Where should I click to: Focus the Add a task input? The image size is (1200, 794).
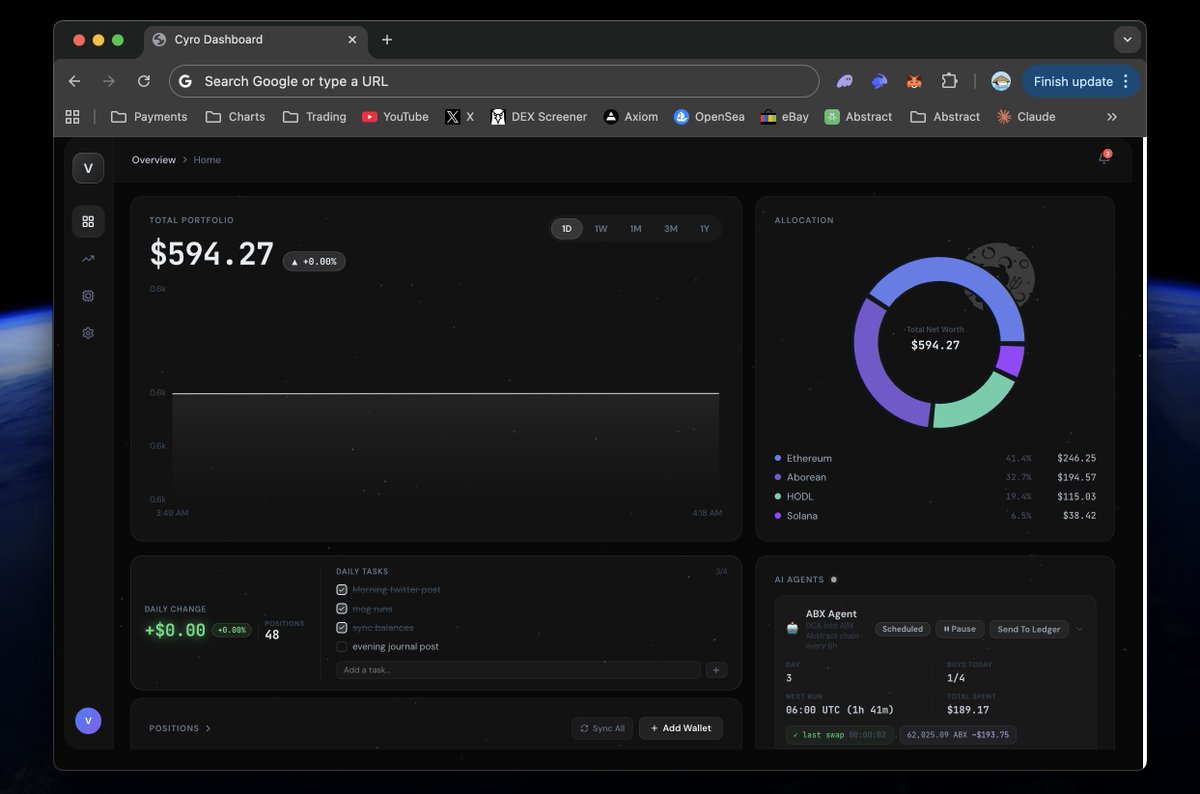pos(518,670)
